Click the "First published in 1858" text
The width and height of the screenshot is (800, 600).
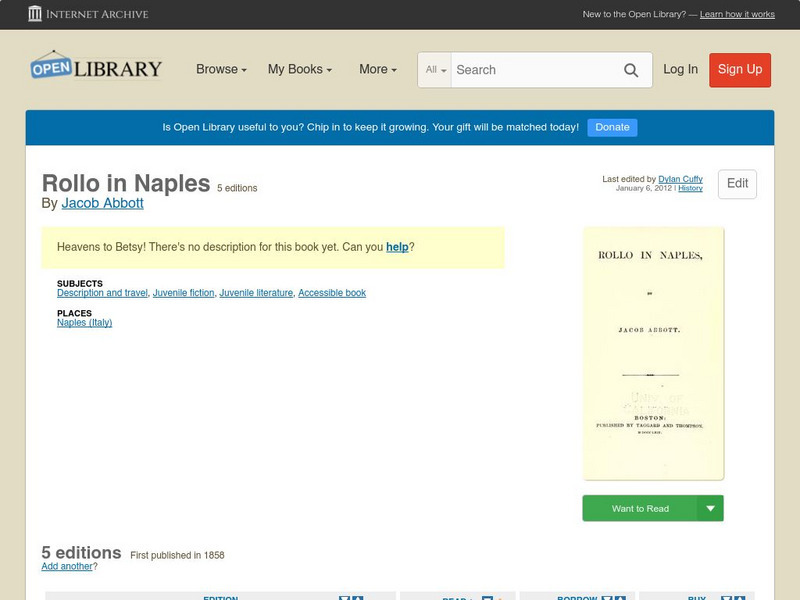[x=177, y=555]
